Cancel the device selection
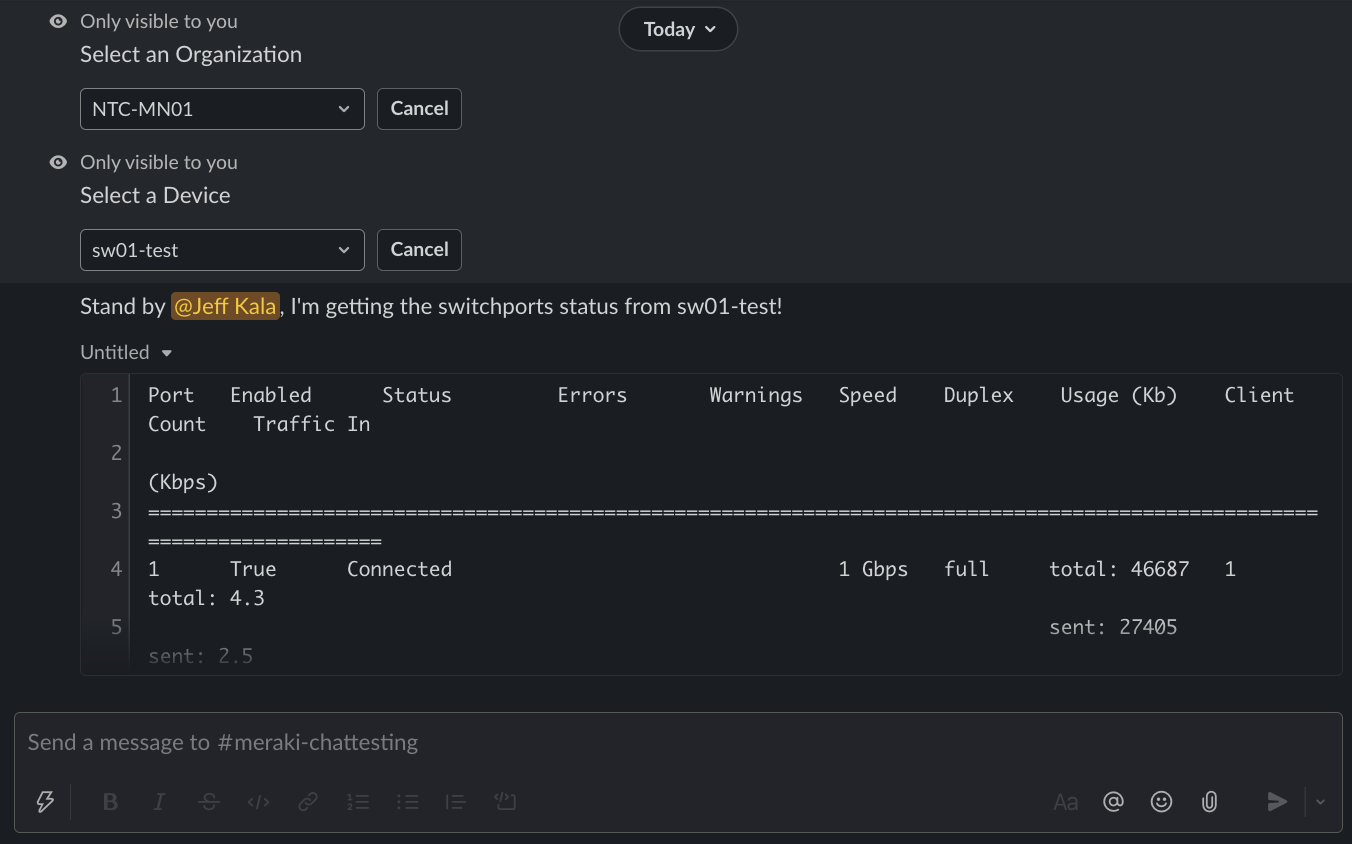Screen dimensions: 1352x844 pyautogui.click(x=419, y=250)
